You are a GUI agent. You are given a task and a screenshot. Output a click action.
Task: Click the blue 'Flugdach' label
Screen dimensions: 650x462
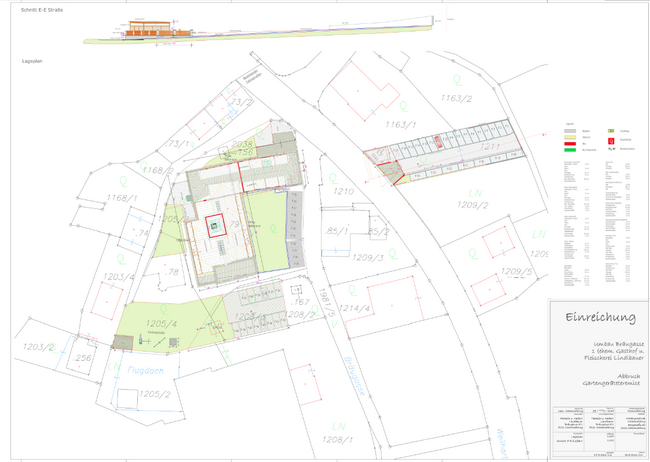[x=146, y=370]
